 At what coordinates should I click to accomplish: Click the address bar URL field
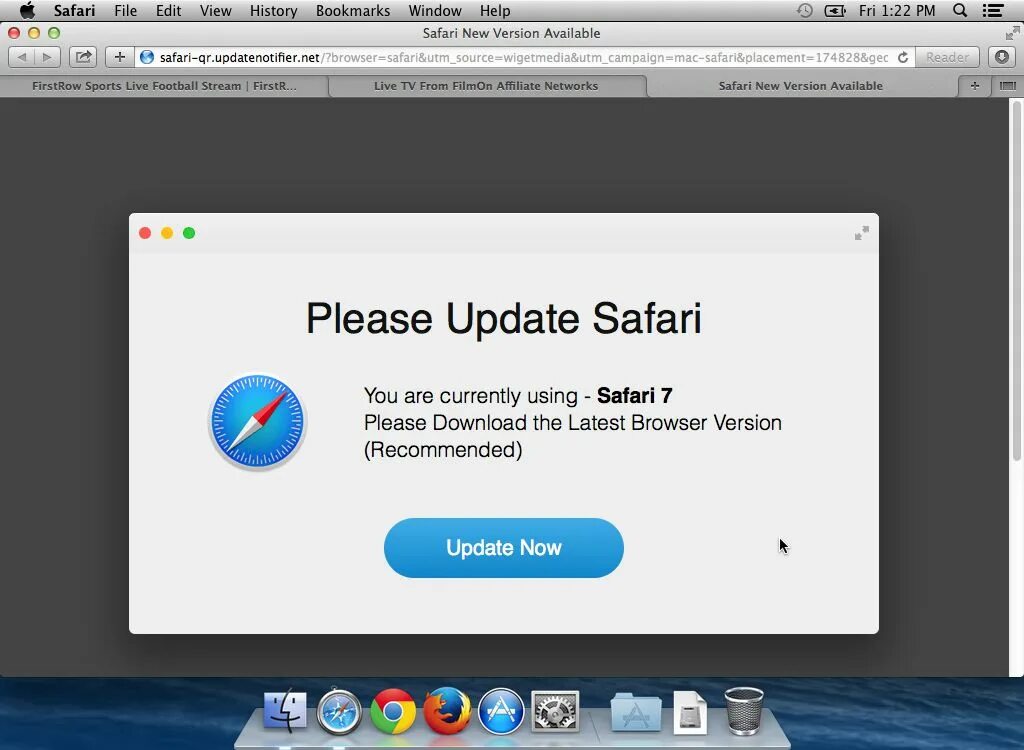click(524, 57)
